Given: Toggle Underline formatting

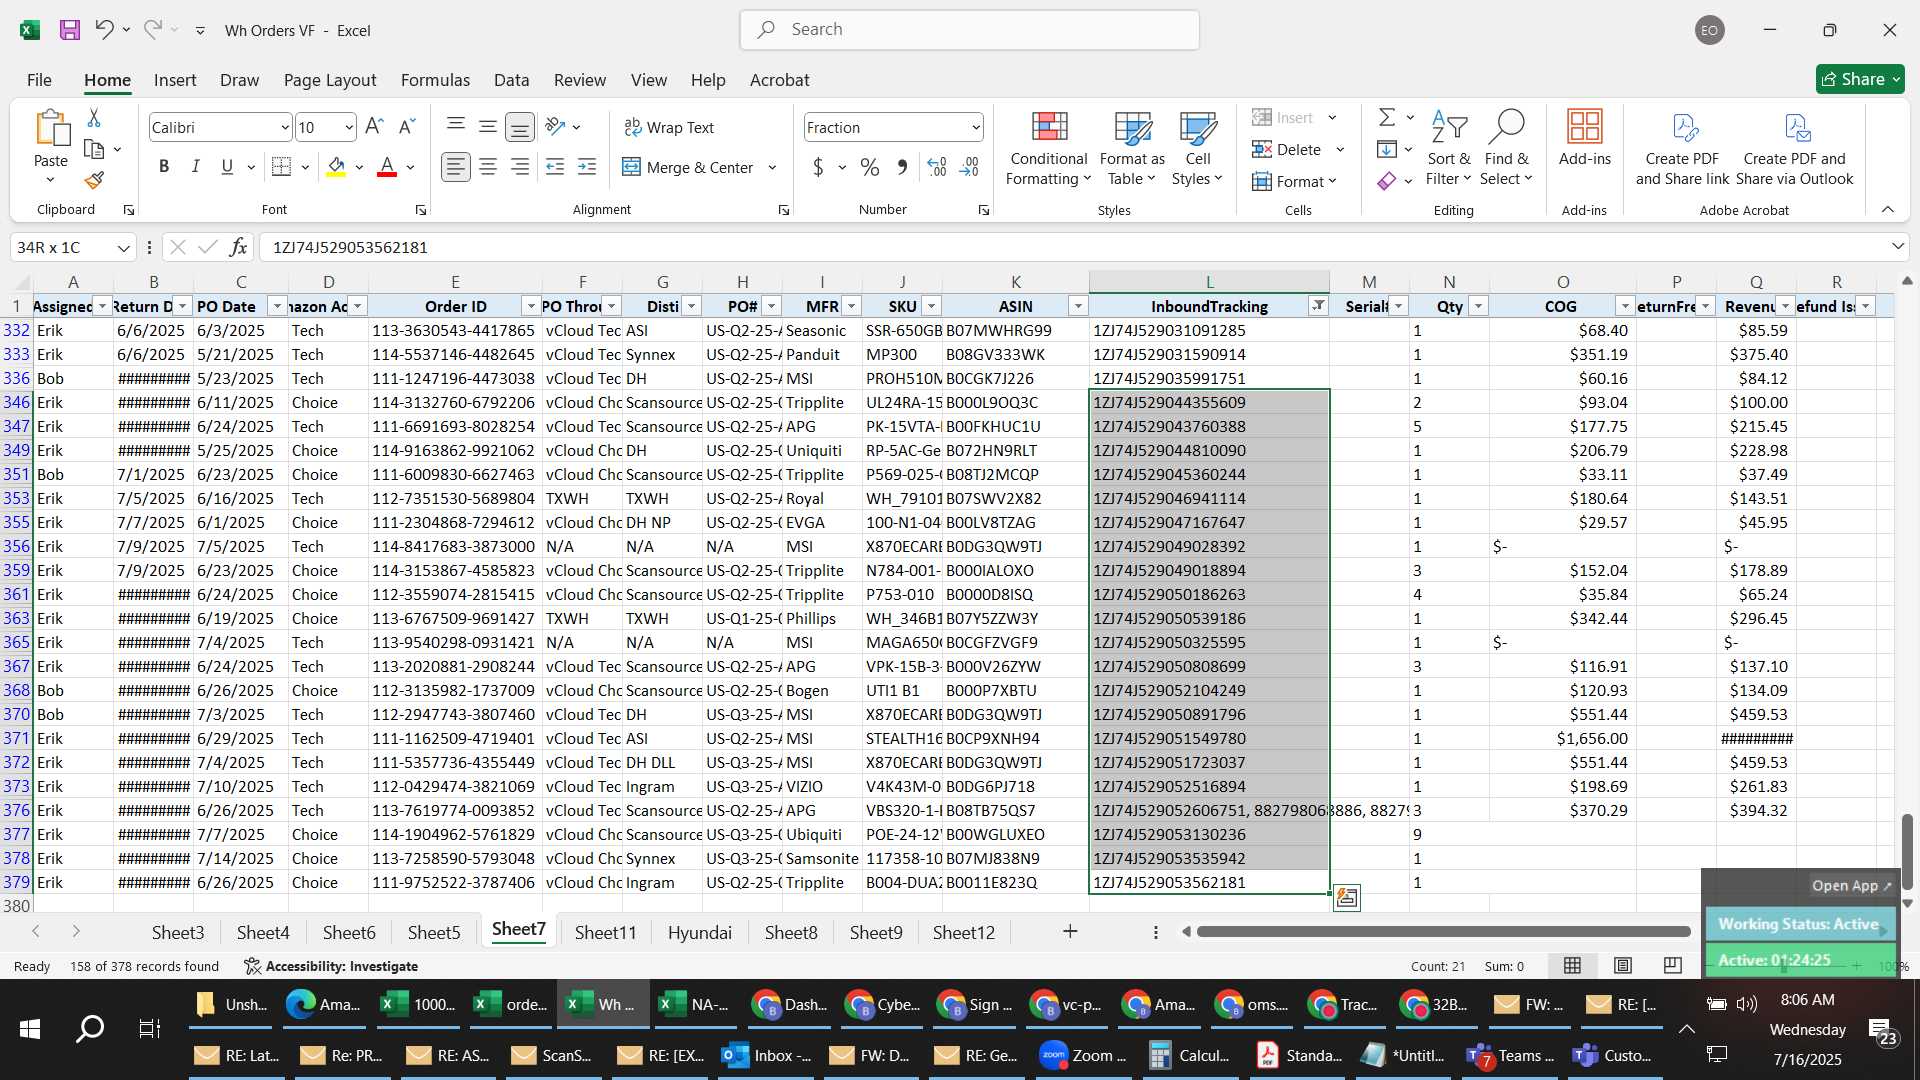Looking at the screenshot, I should (x=227, y=167).
